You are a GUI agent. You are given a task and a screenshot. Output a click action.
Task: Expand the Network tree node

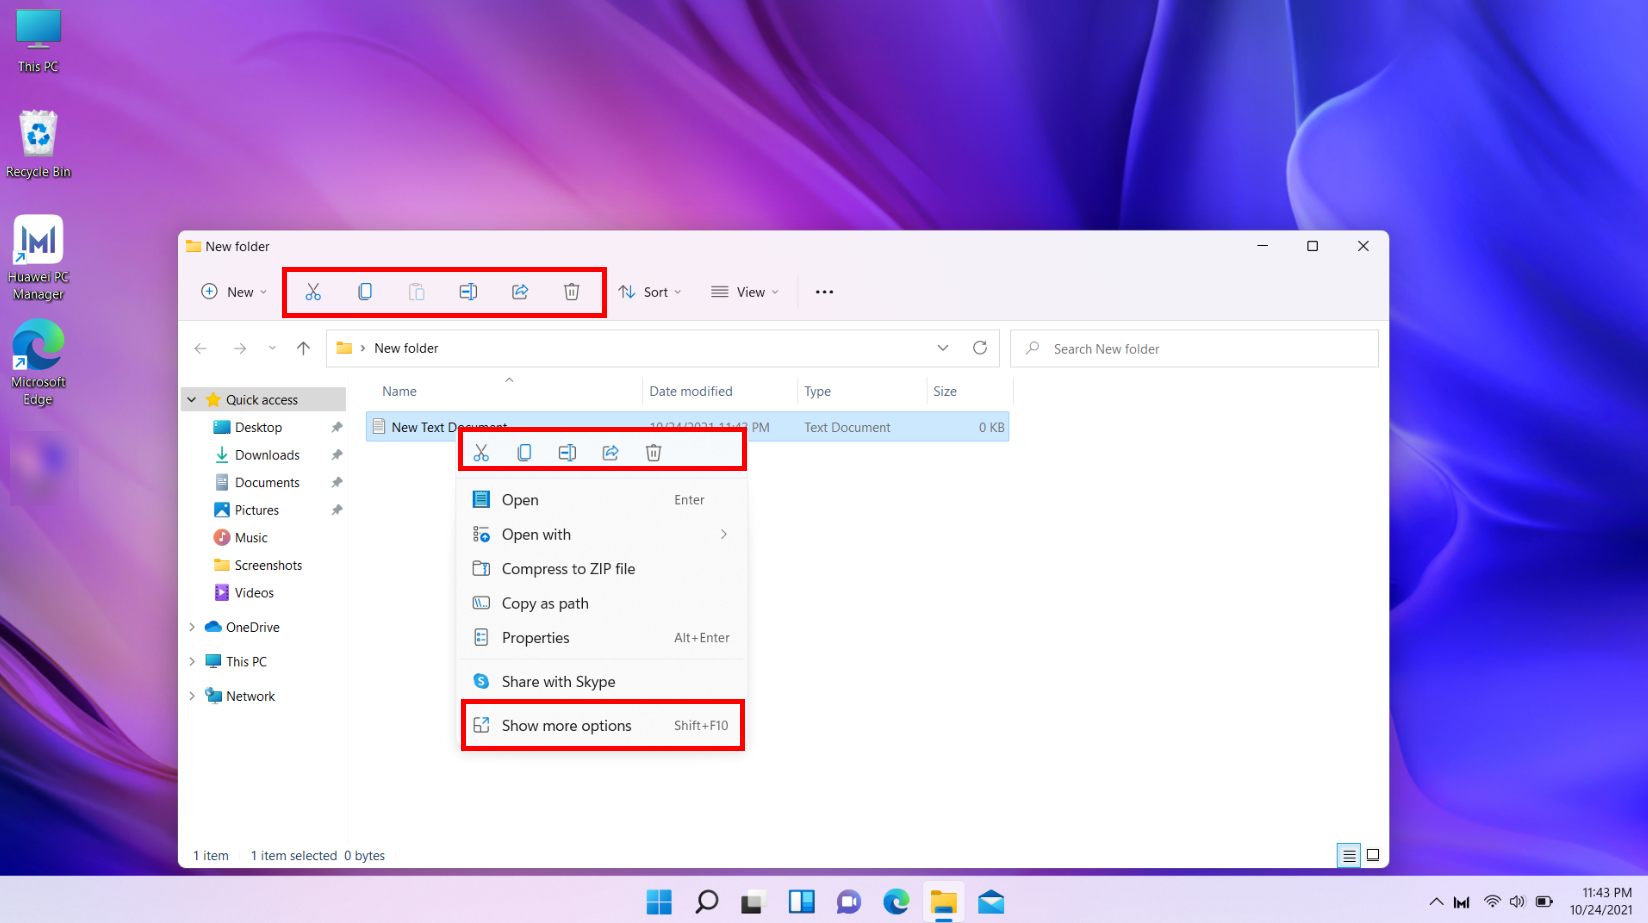[x=192, y=696]
